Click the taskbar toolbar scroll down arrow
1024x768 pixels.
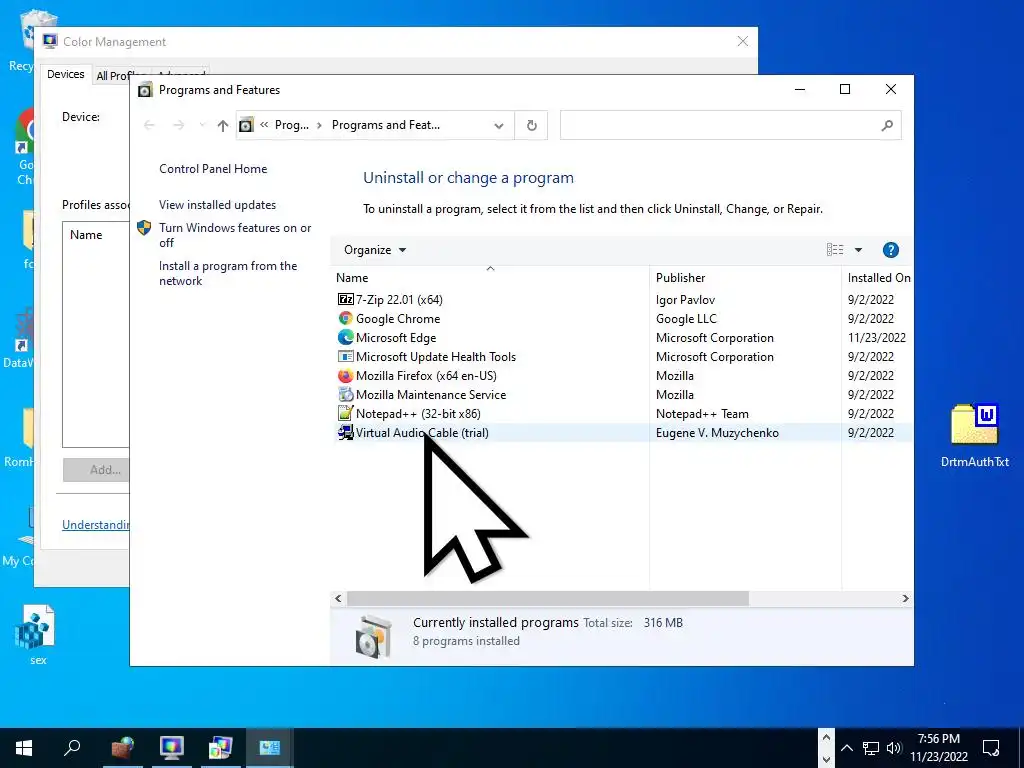point(826,759)
